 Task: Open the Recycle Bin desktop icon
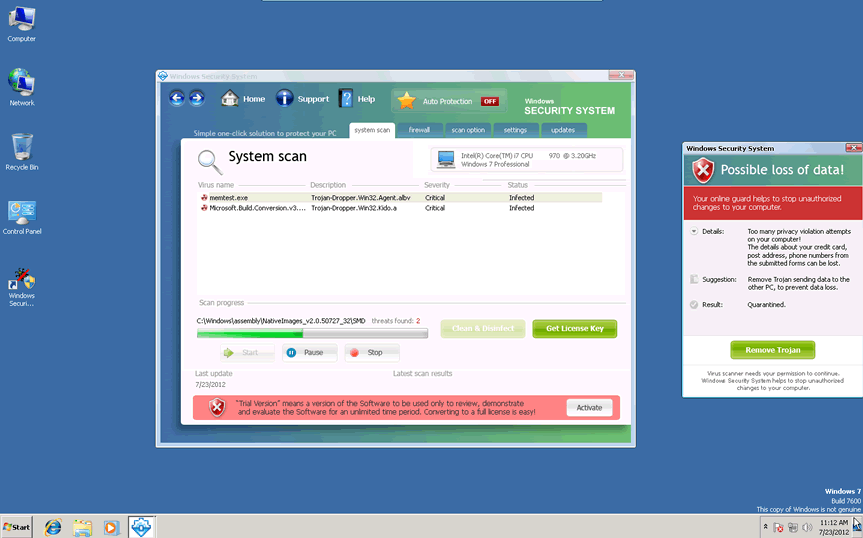pyautogui.click(x=21, y=147)
